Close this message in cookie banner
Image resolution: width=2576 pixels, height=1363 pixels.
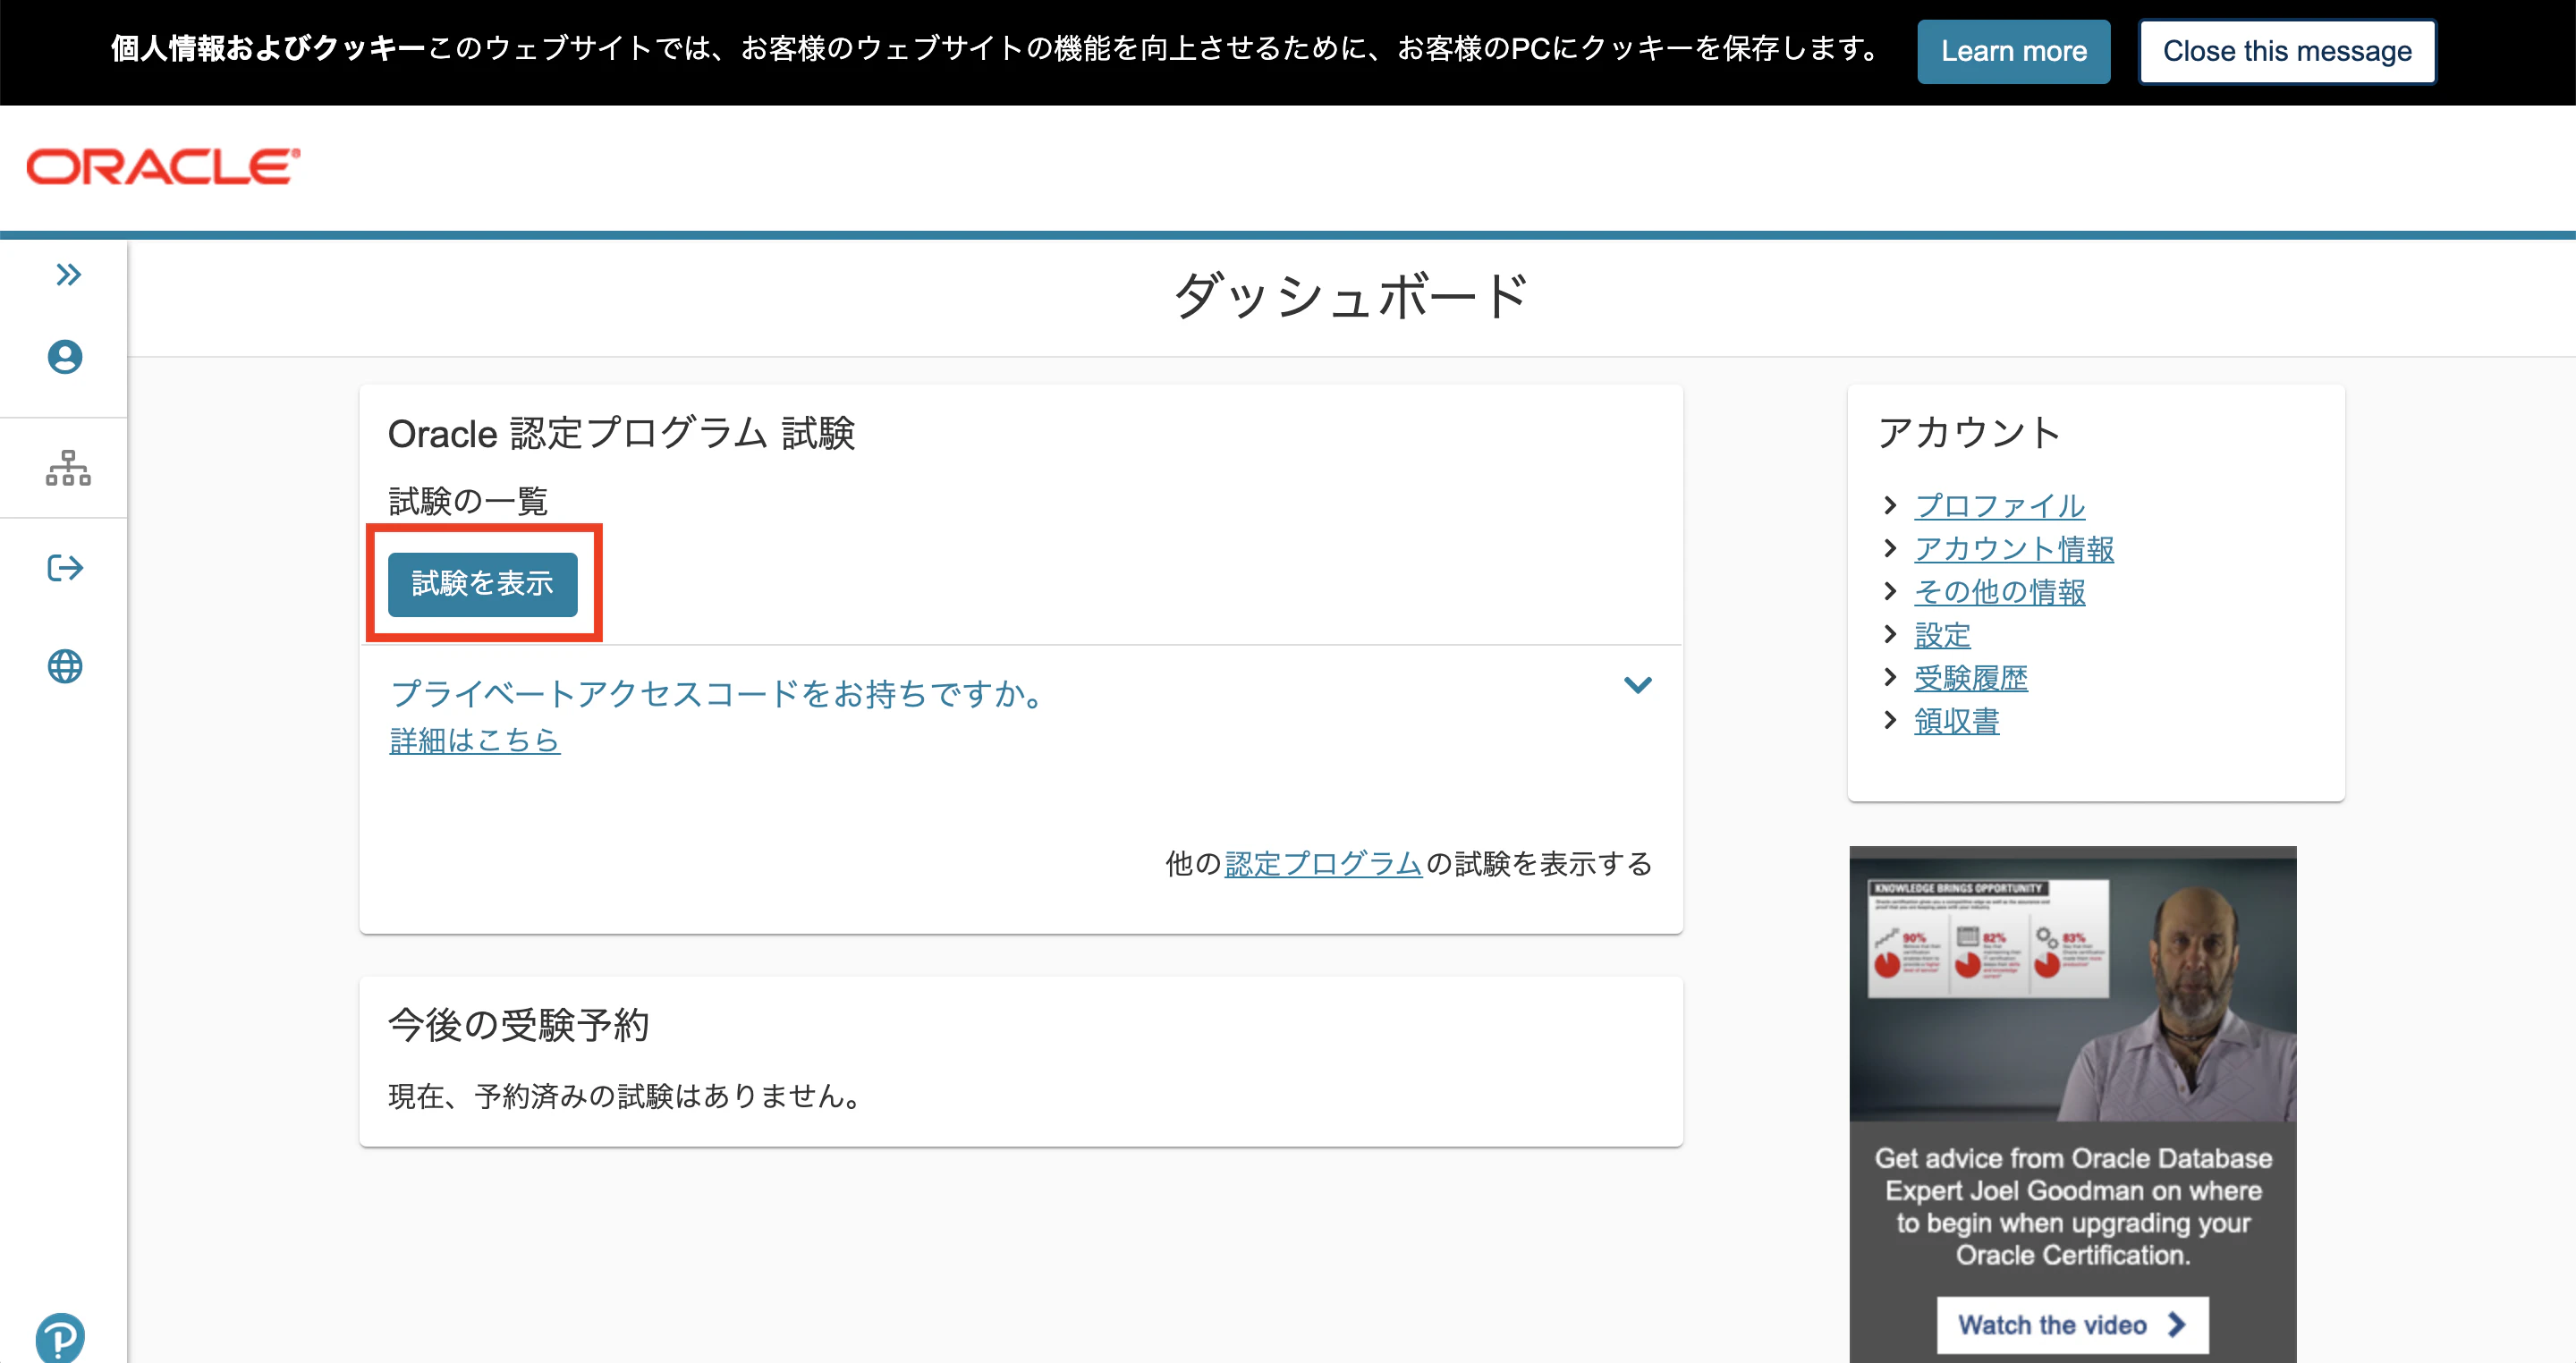[x=2287, y=51]
